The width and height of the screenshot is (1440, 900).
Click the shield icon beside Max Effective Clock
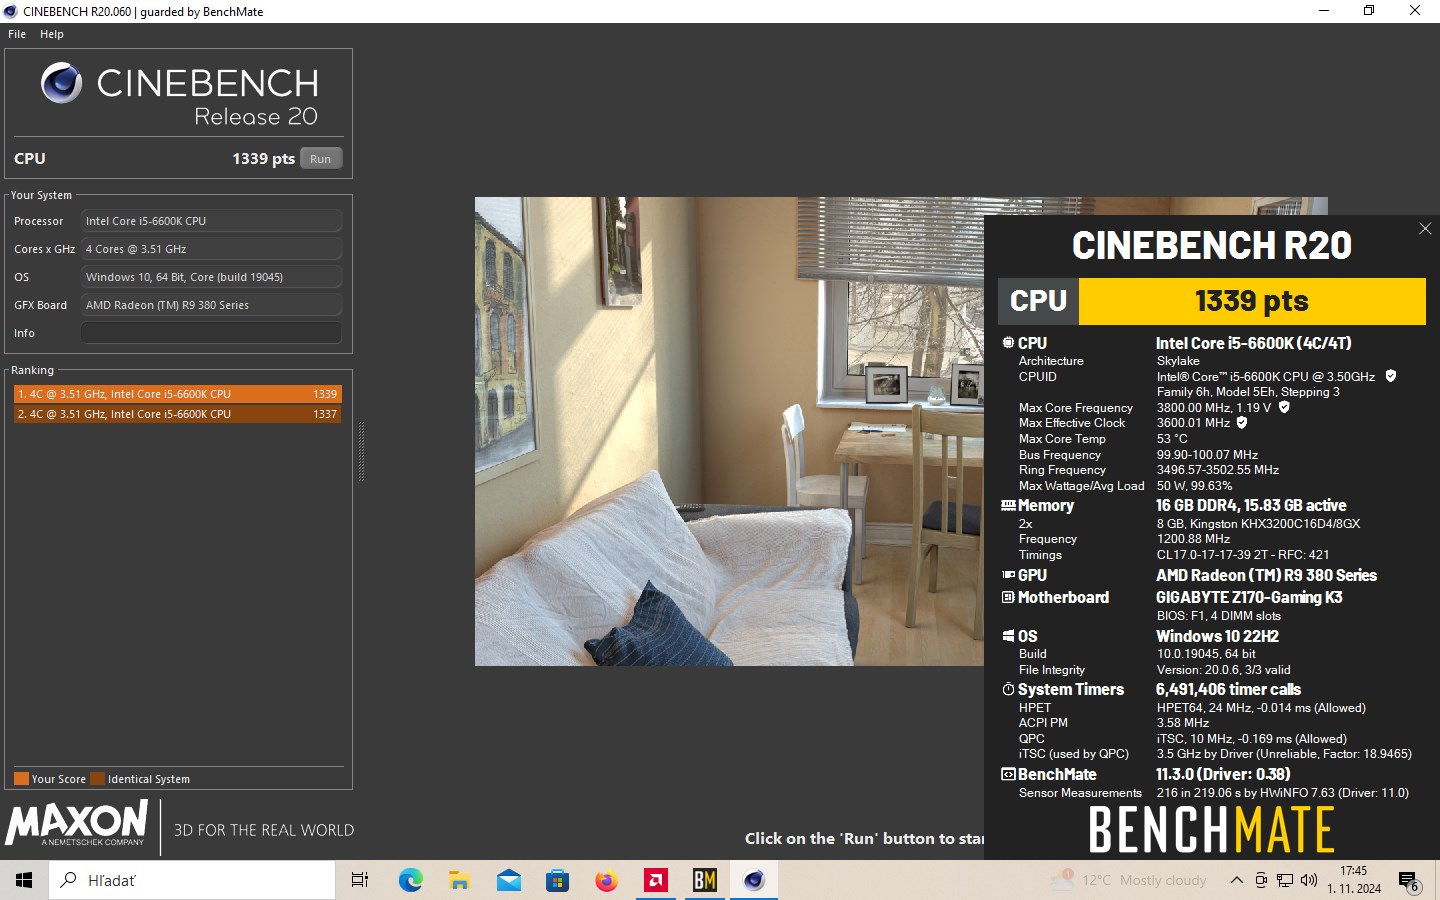pos(1242,423)
